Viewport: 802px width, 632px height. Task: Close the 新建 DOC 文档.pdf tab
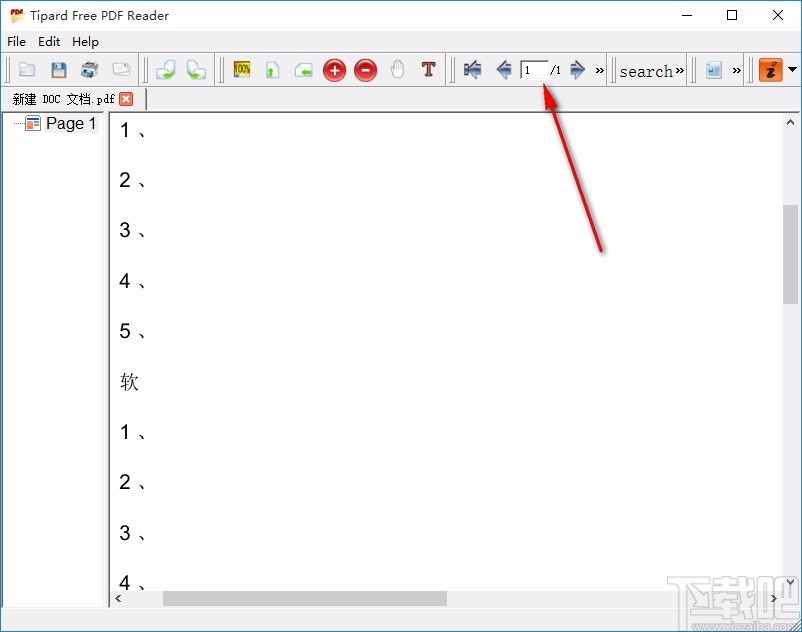tap(126, 99)
